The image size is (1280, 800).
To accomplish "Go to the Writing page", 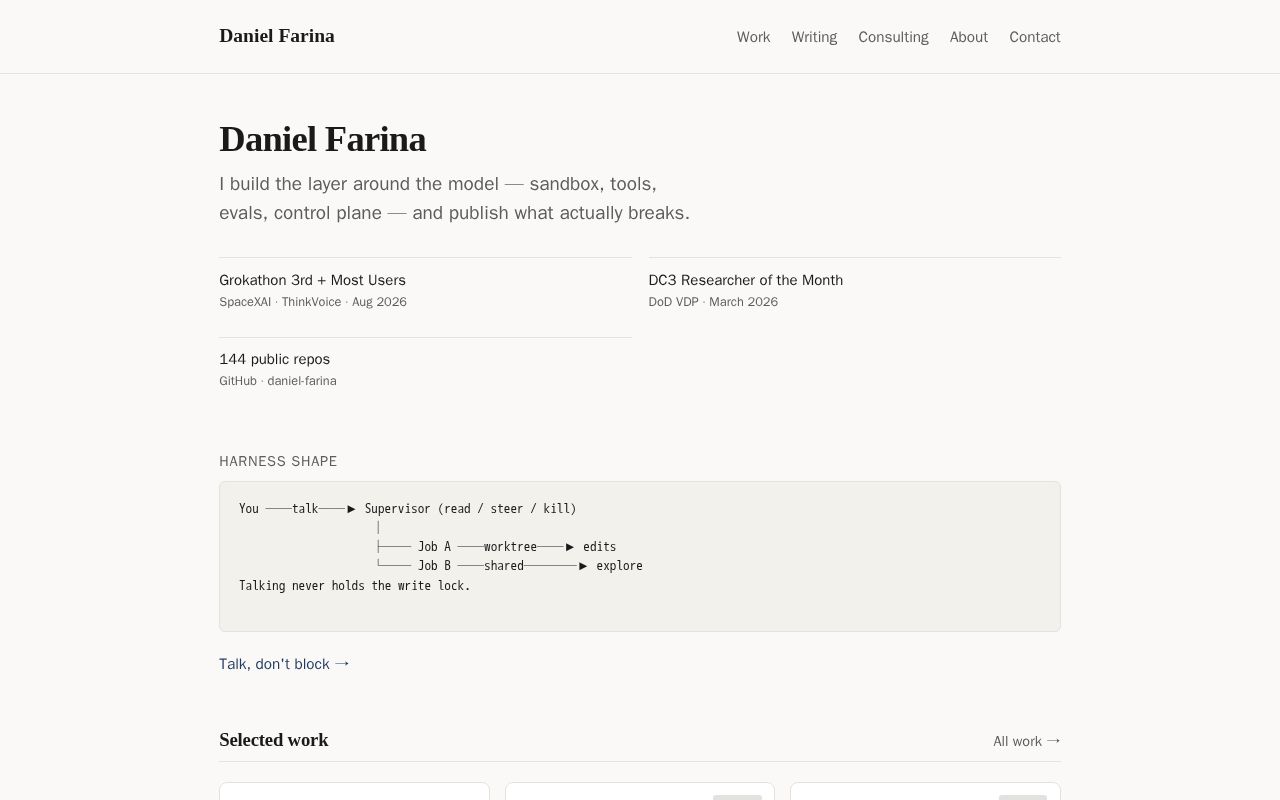I will (814, 37).
